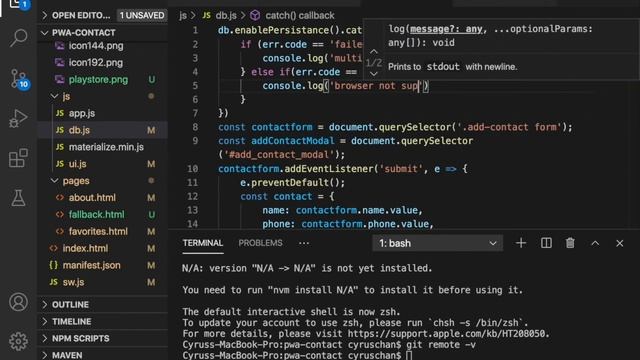The width and height of the screenshot is (640, 360).
Task: Expand the OUTLINE section
Action: [x=70, y=305]
